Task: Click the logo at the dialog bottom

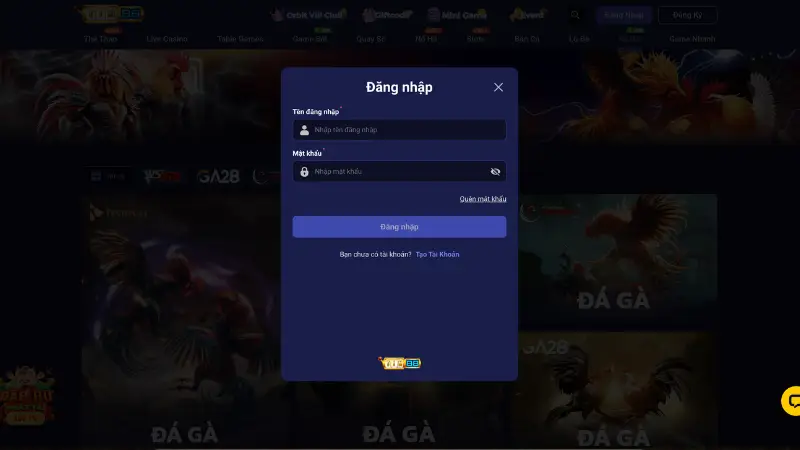Action: pos(399,363)
